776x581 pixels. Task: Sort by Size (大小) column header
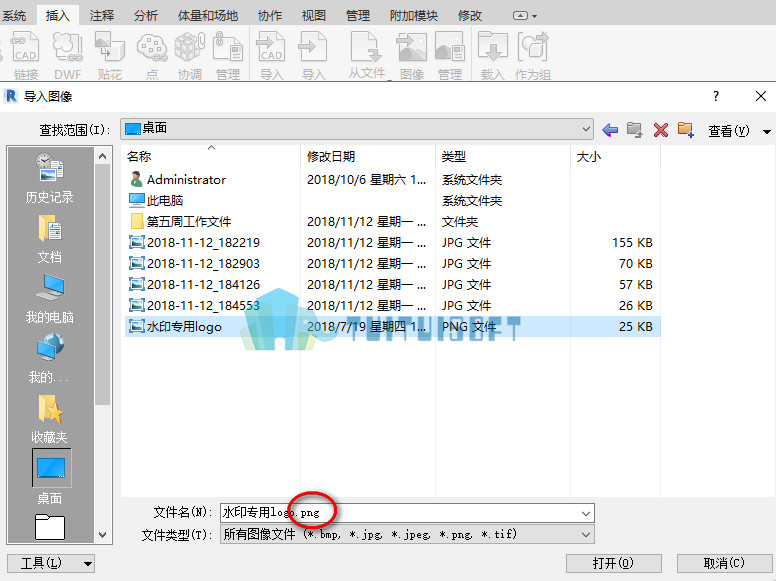pos(615,156)
